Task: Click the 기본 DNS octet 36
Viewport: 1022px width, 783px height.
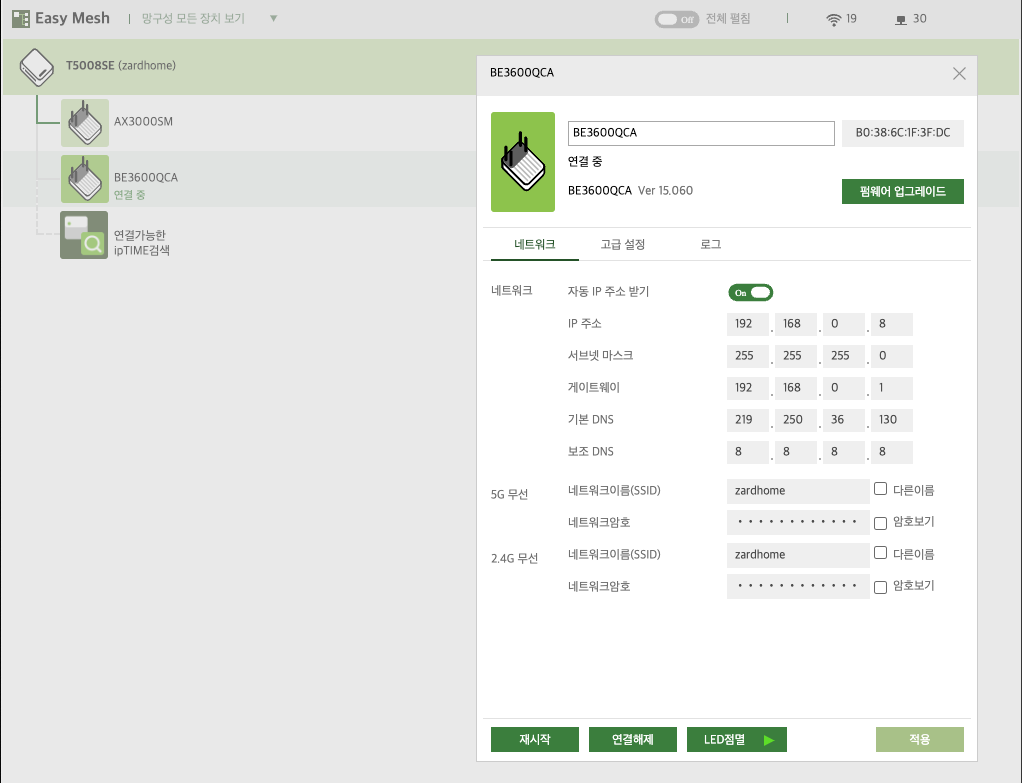Action: click(x=843, y=420)
